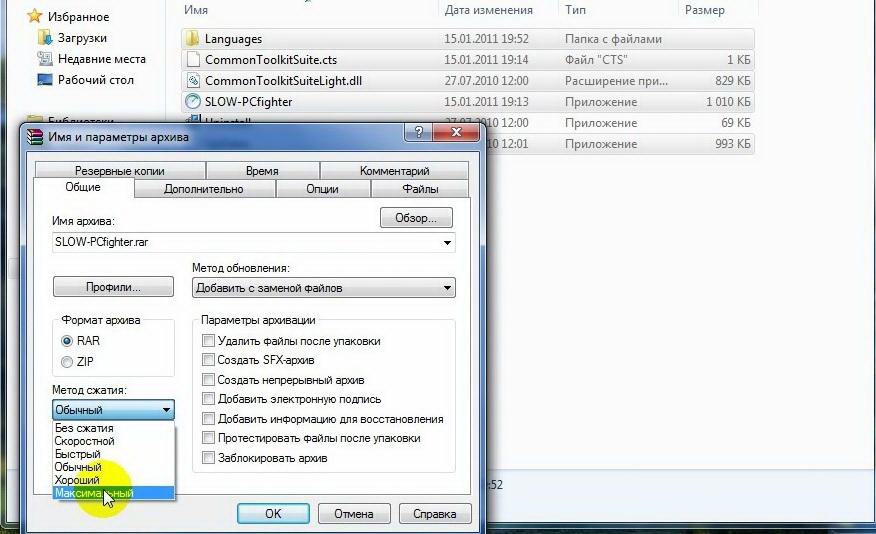The height and width of the screenshot is (534, 876).
Task: Open the Комментарий tab
Action: [394, 171]
